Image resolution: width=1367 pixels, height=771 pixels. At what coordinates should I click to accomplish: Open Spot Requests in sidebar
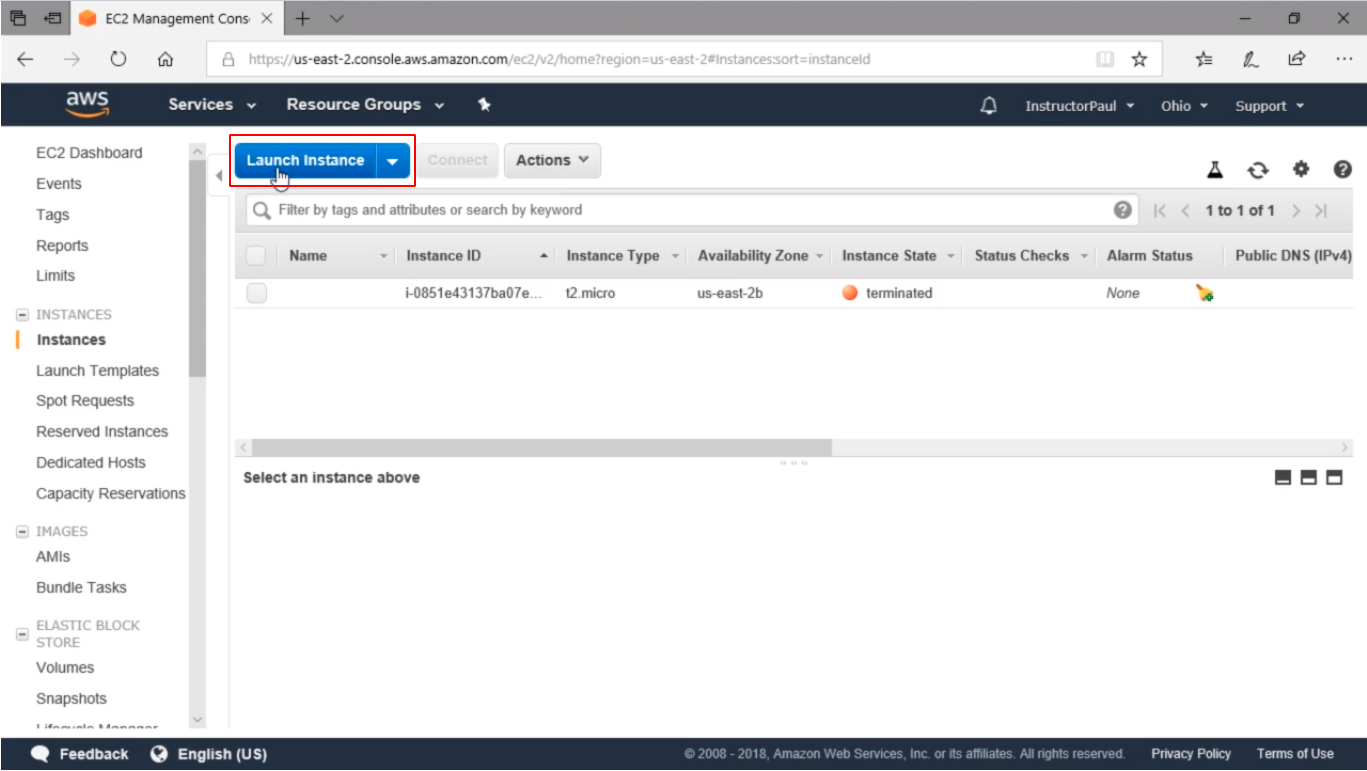click(85, 401)
